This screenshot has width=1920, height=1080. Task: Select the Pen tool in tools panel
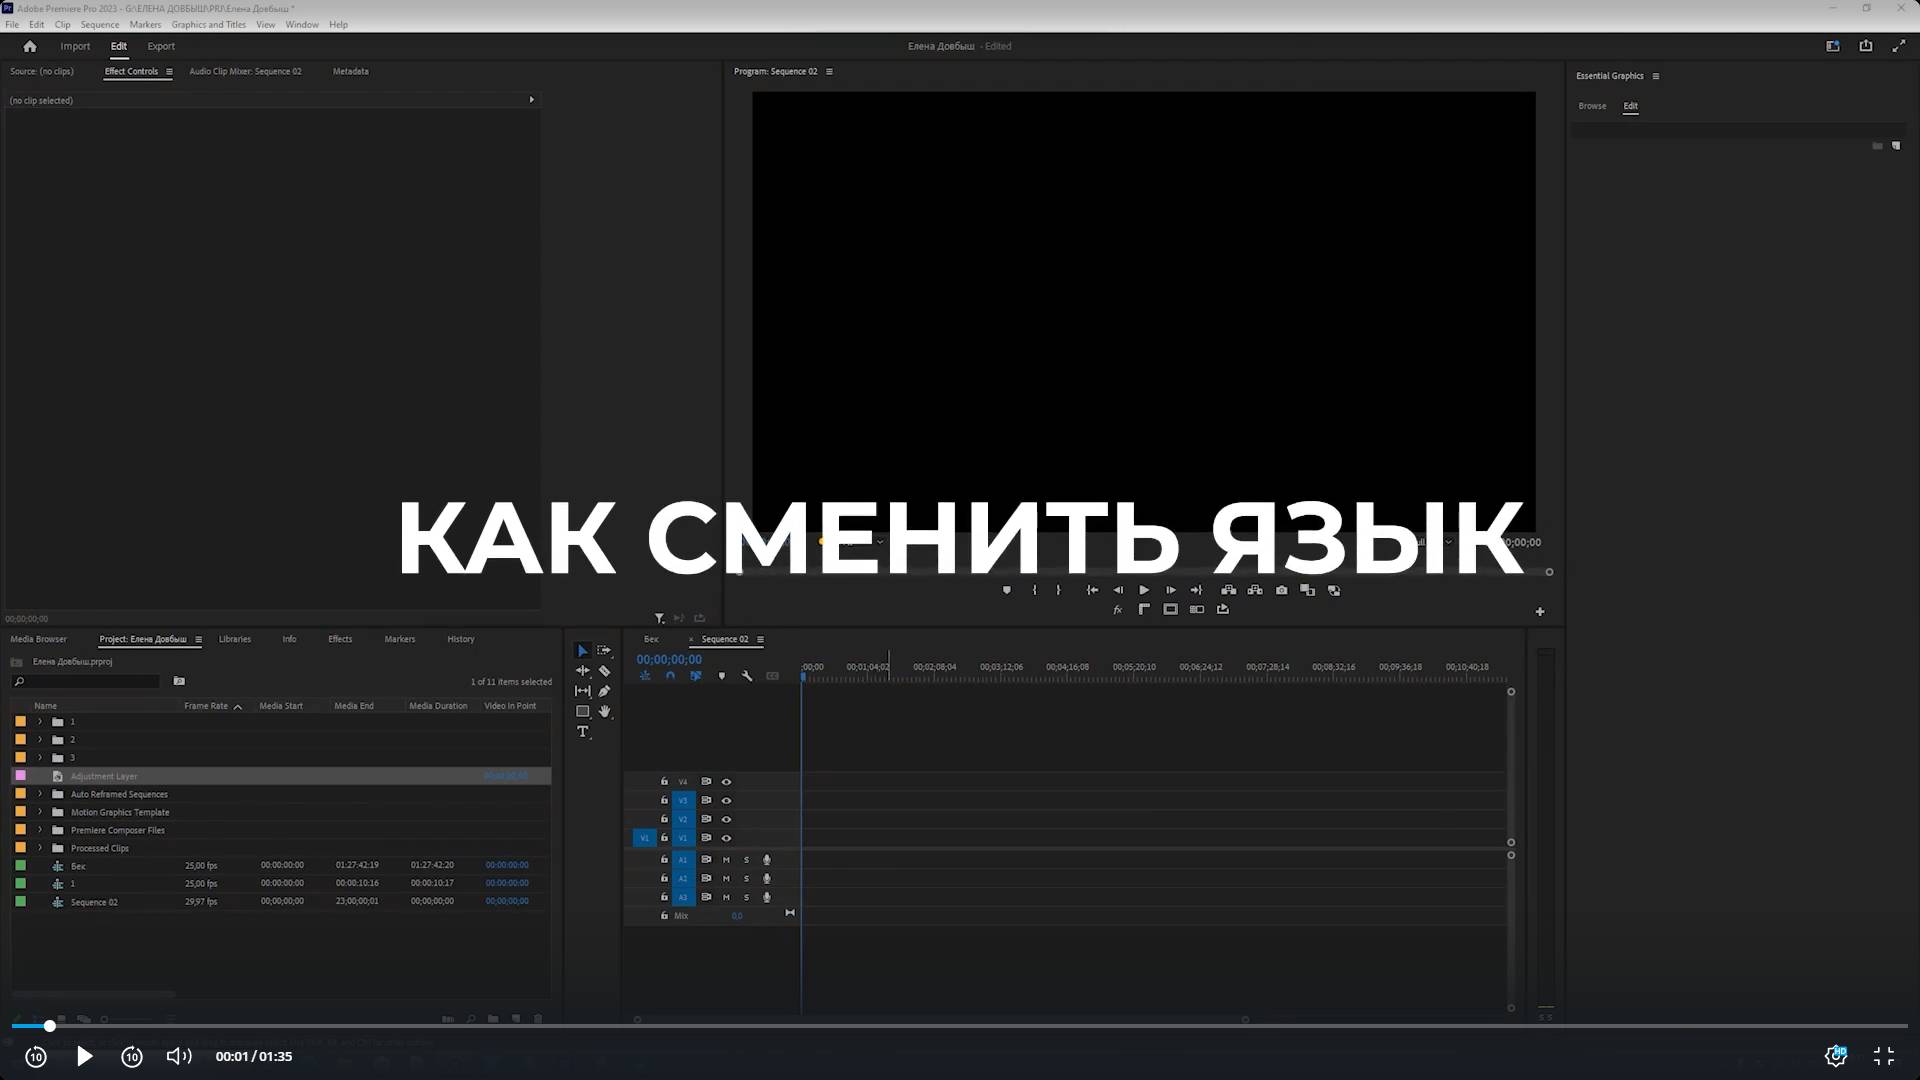[604, 691]
